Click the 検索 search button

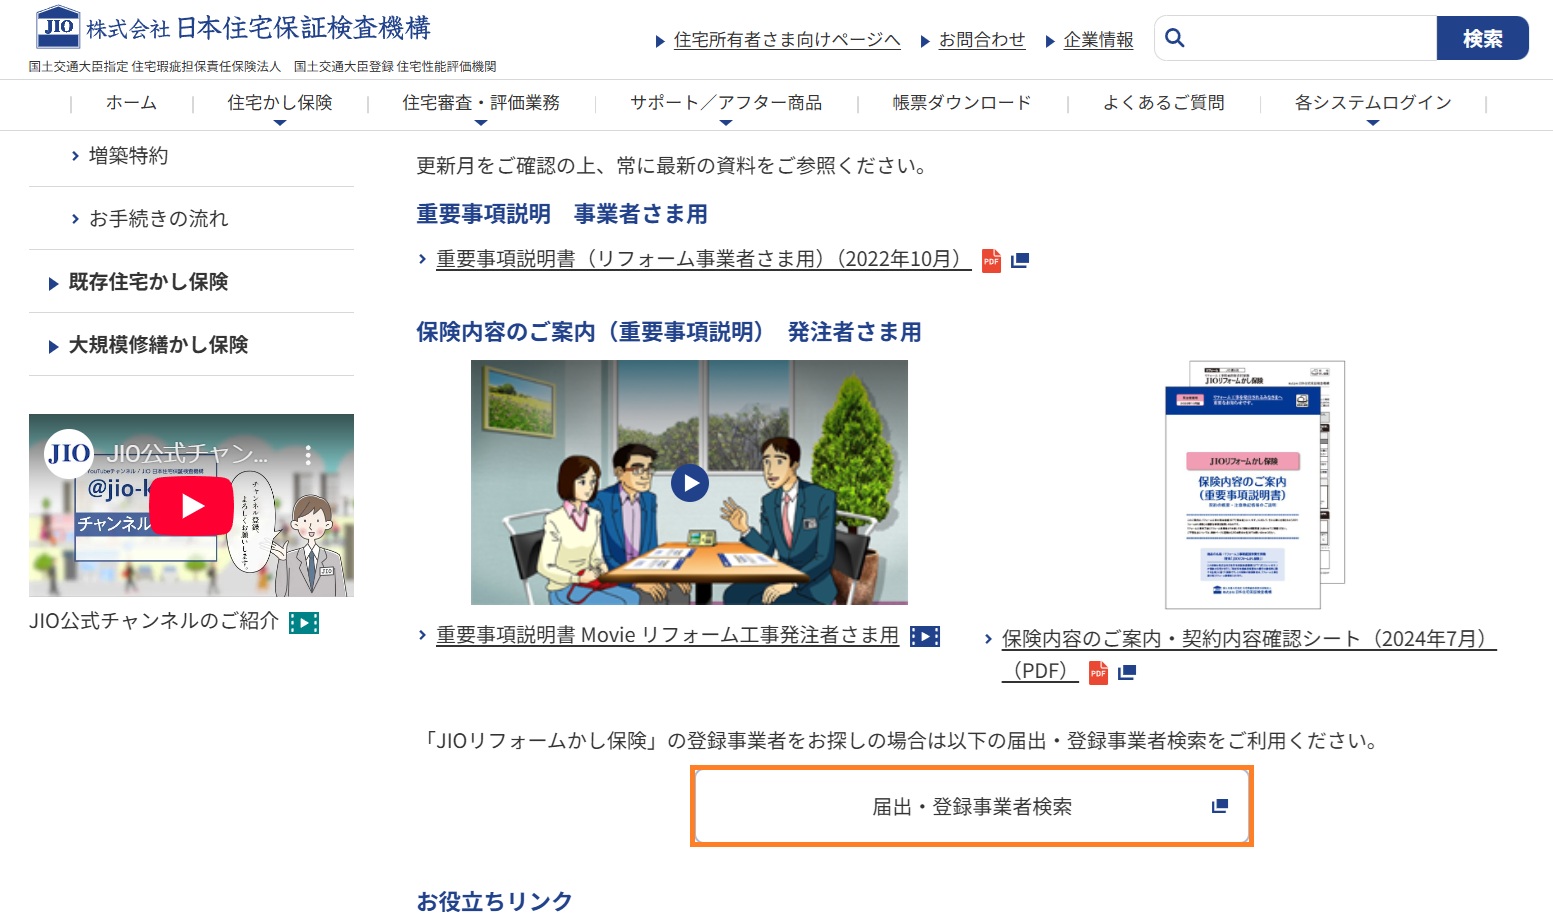1482,38
